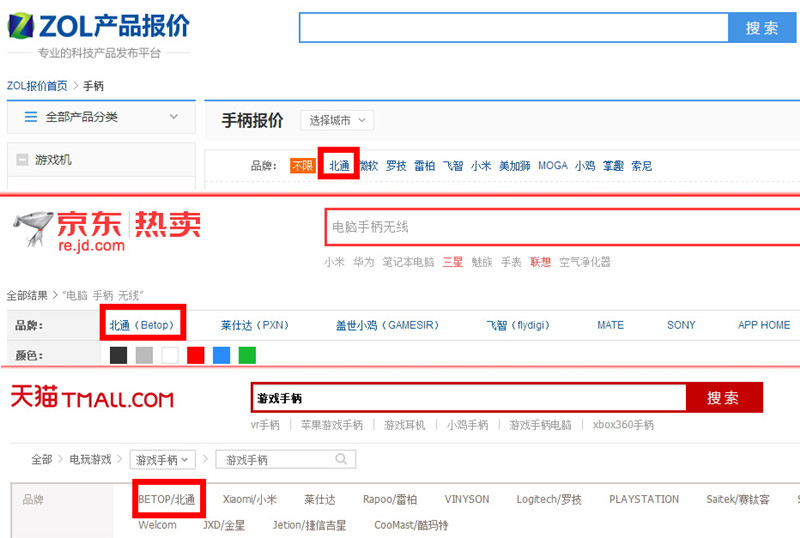Select JD brand MATE
This screenshot has height=538, width=800.
[x=610, y=325]
